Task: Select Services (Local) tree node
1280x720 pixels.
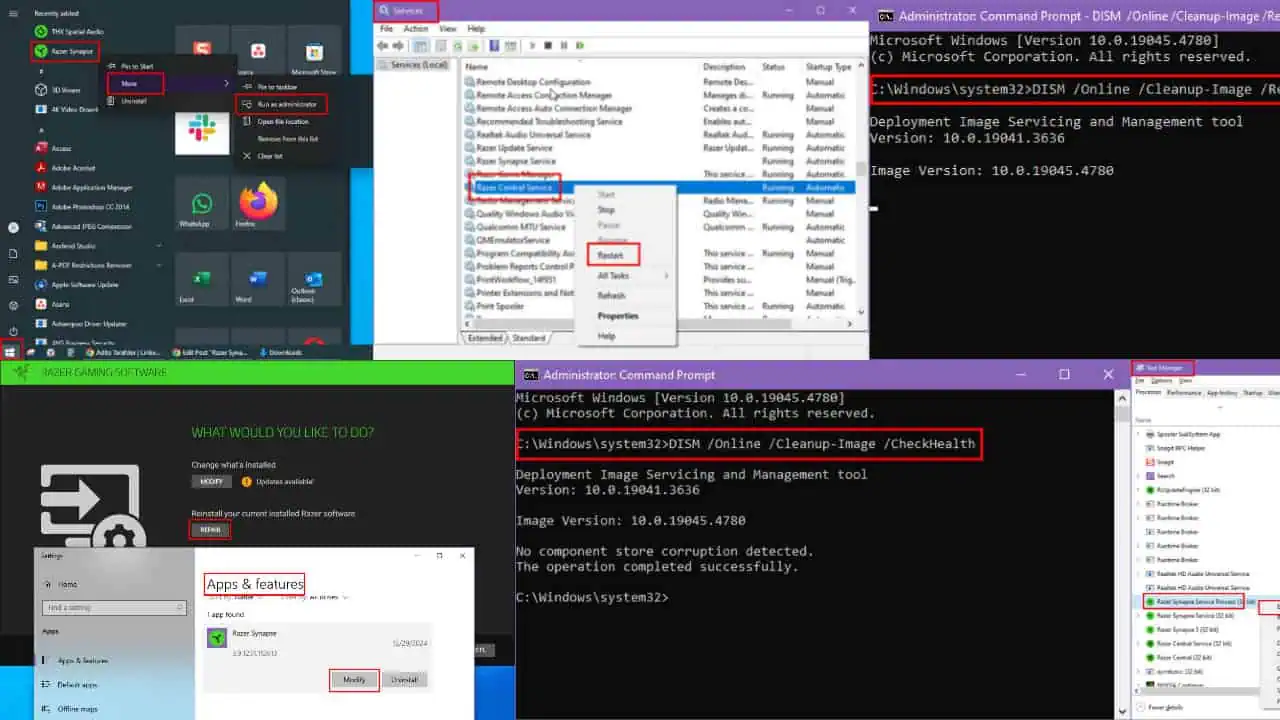Action: coord(419,64)
